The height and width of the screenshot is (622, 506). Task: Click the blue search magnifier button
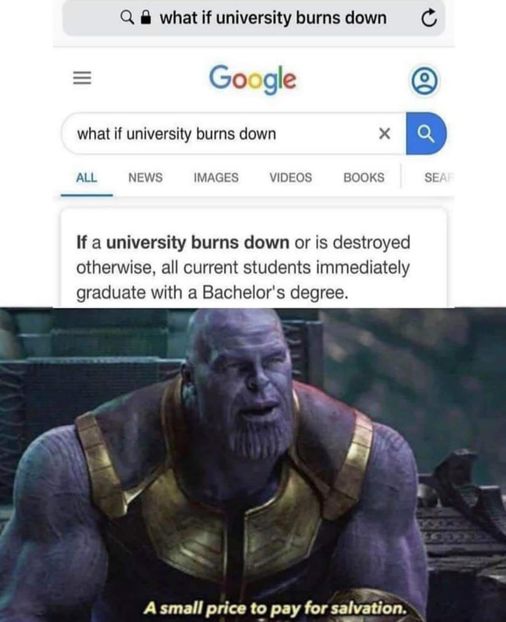point(426,134)
